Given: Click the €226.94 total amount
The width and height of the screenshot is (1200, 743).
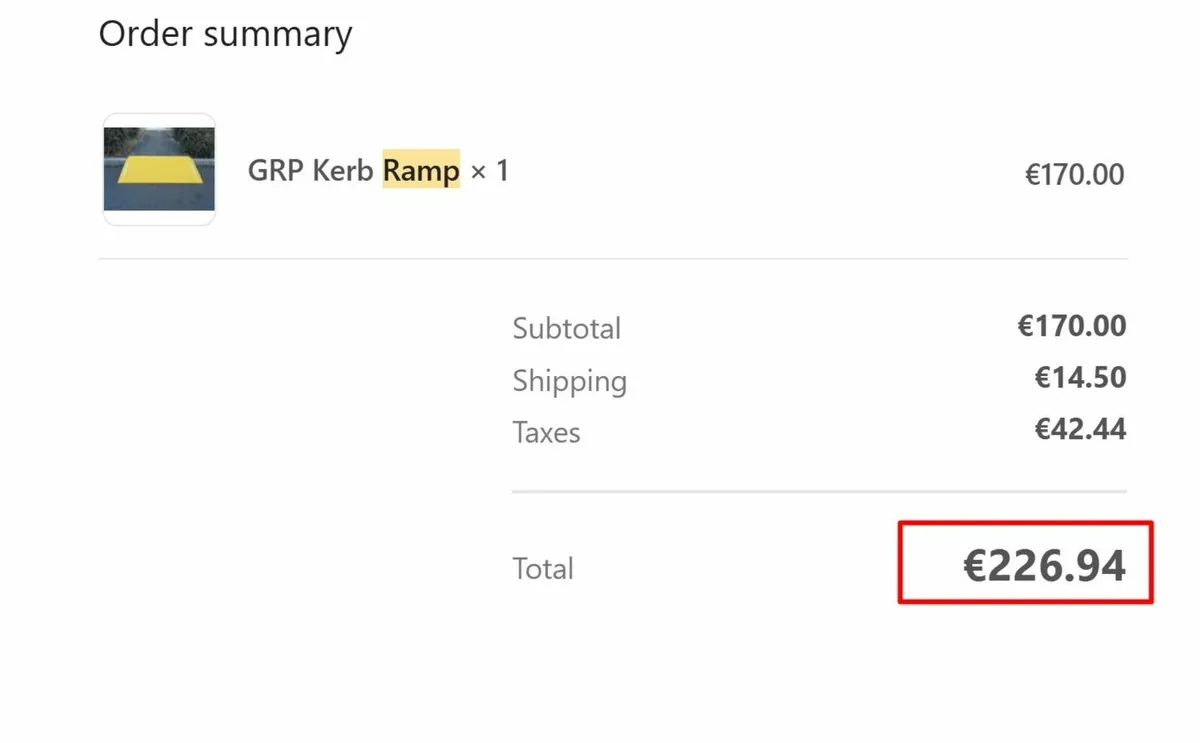Looking at the screenshot, I should click(x=1044, y=566).
